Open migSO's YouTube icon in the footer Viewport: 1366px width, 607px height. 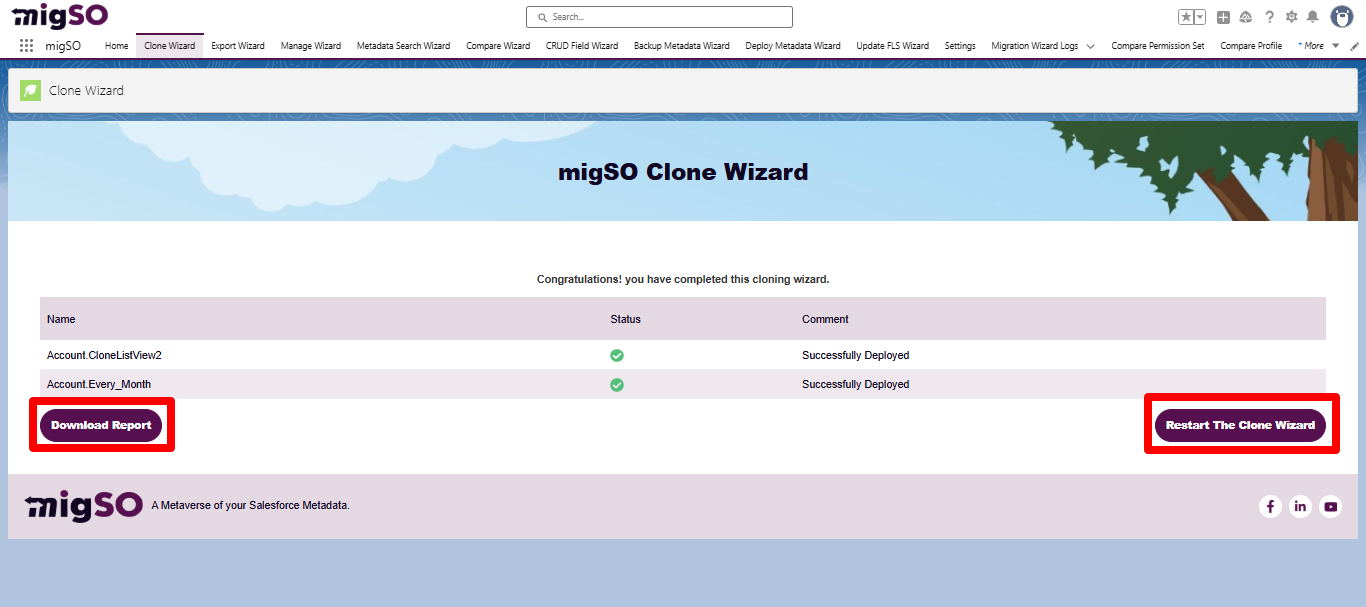(x=1330, y=506)
